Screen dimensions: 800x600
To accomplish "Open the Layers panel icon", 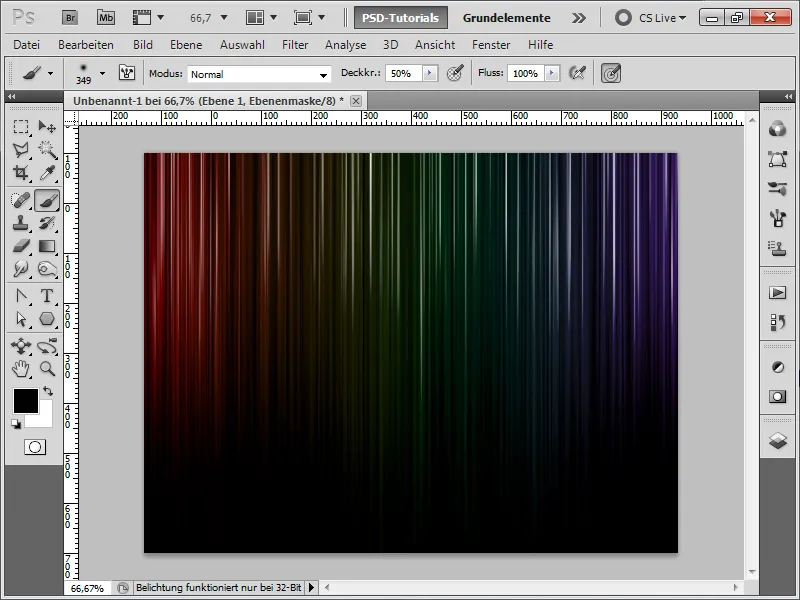I will click(777, 440).
